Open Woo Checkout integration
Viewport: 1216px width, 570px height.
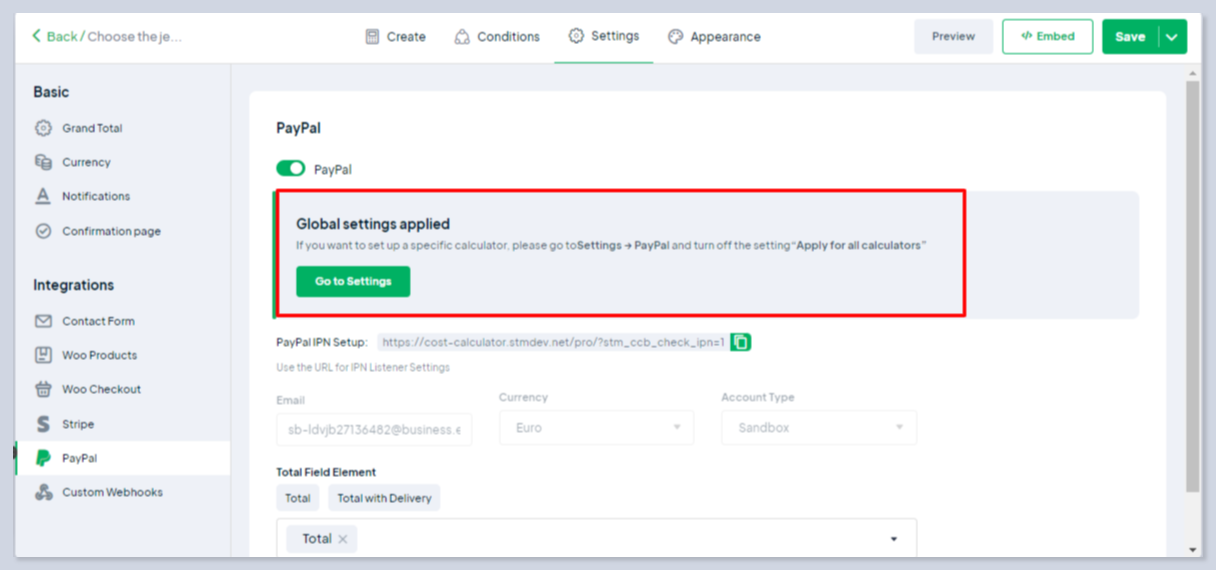pos(101,389)
